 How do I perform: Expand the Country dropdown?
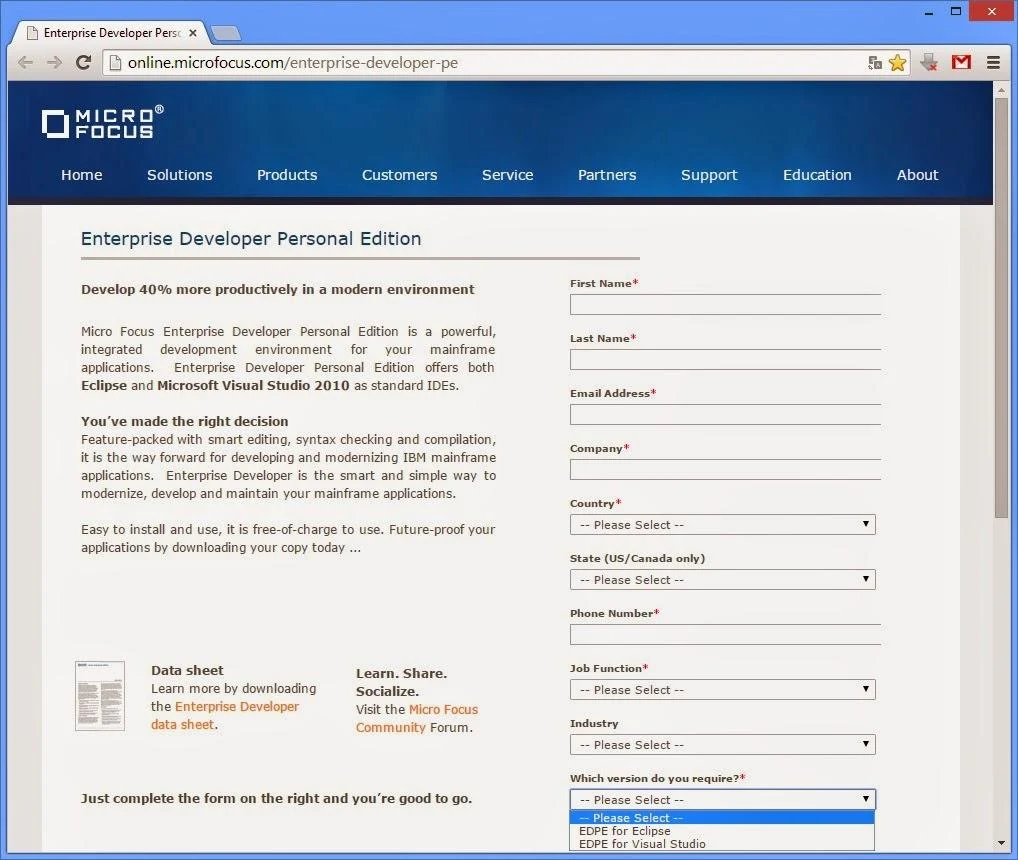[723, 524]
